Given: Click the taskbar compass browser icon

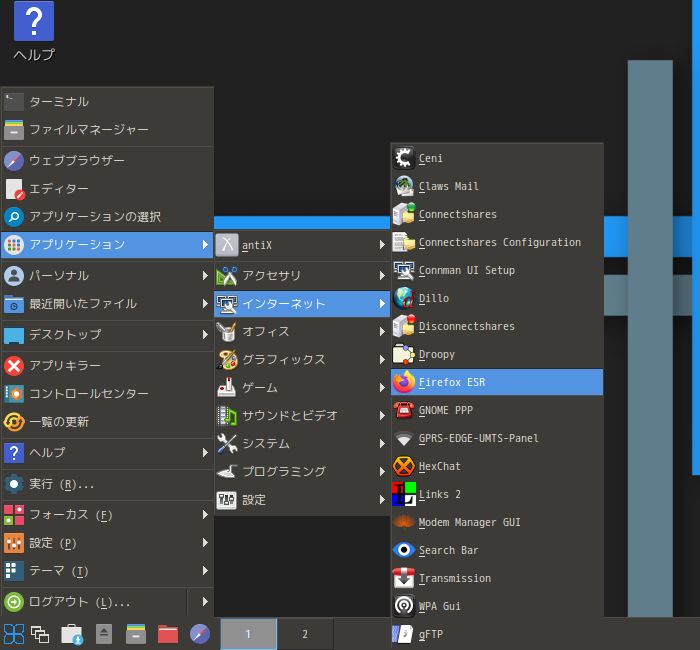Looking at the screenshot, I should pos(200,634).
